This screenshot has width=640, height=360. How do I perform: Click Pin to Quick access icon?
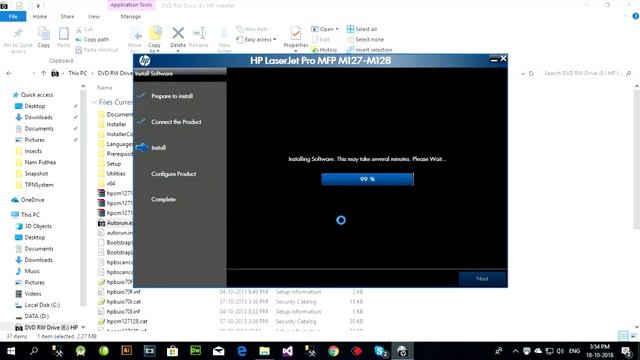pos(18,33)
